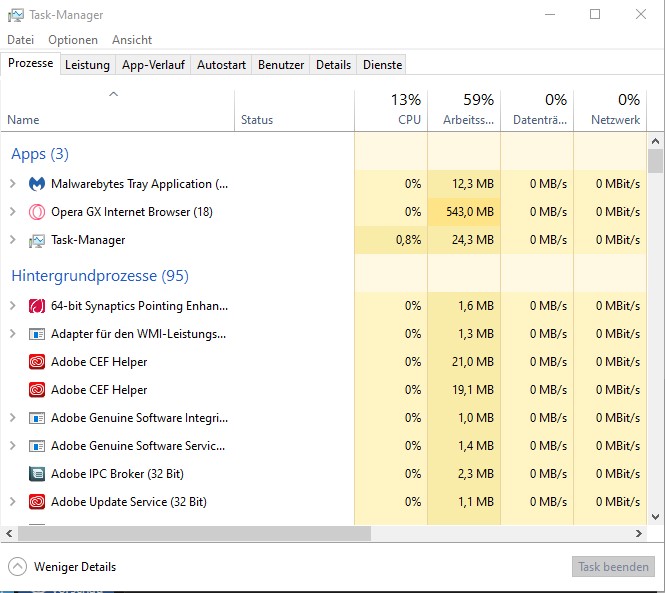The image size is (665, 593).
Task: Click the Opera GX Internet Browser icon
Action: [37, 212]
